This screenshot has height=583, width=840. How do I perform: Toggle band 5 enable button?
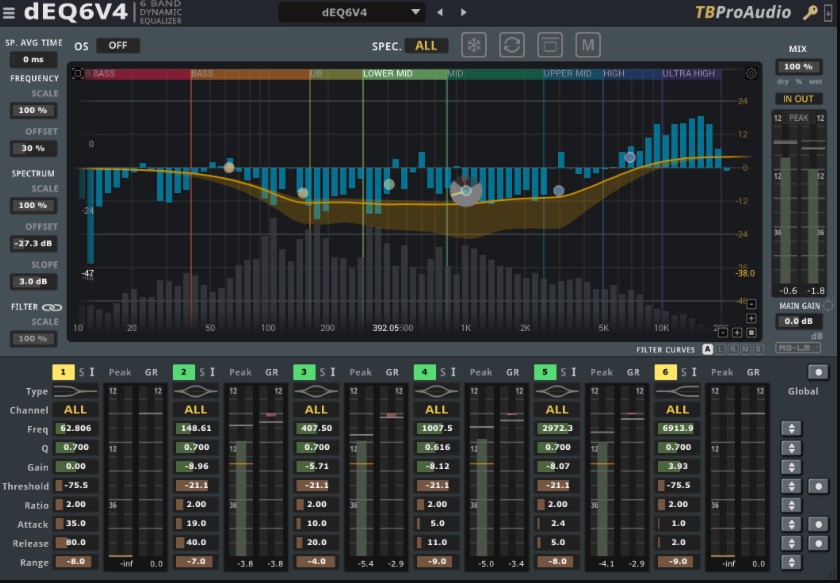pos(545,372)
